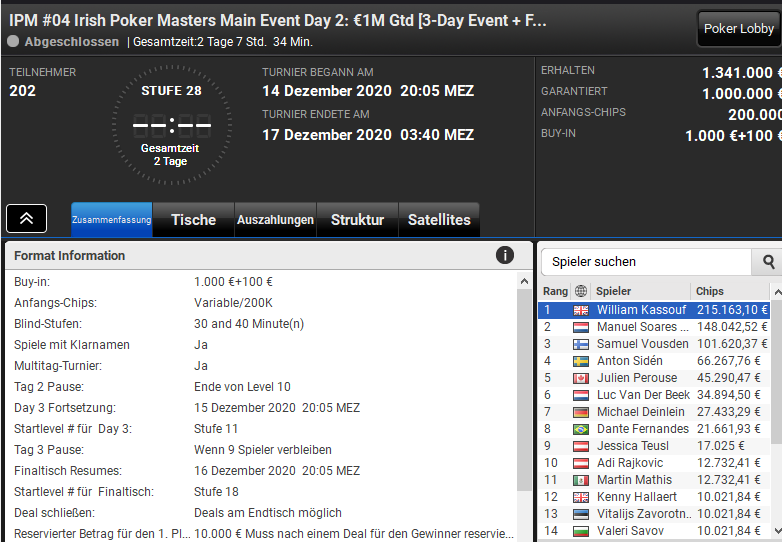Sort player list by Chips column
This screenshot has width=782, height=542.
tap(730, 291)
